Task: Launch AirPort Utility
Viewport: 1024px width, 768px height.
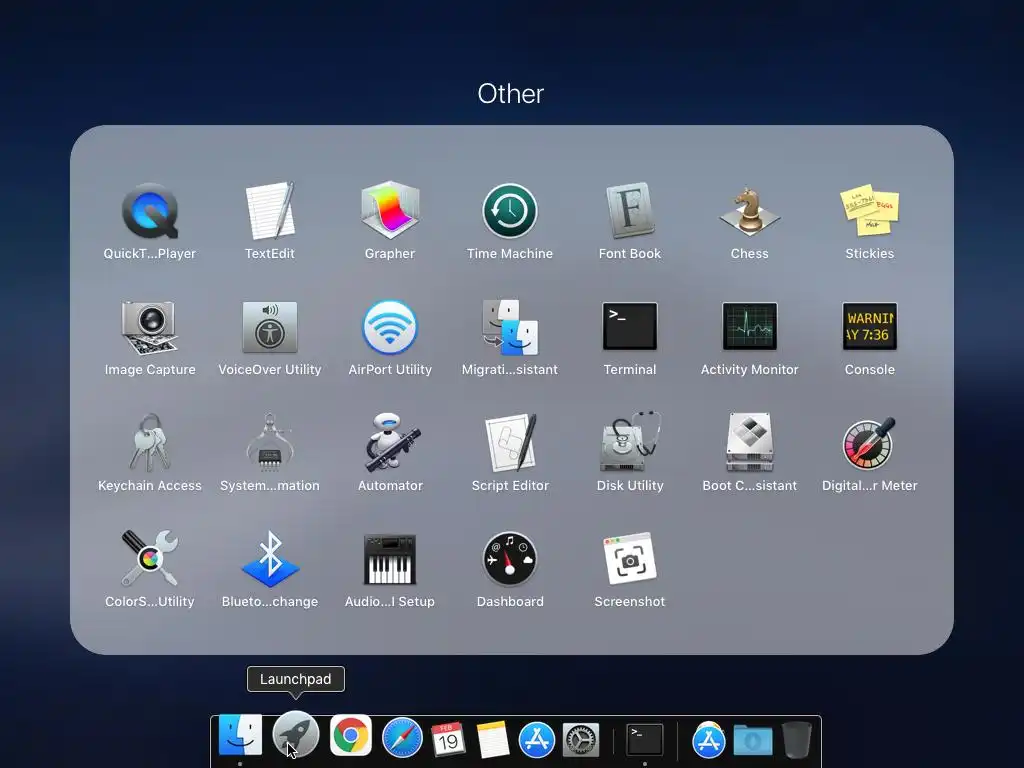Action: [390, 327]
